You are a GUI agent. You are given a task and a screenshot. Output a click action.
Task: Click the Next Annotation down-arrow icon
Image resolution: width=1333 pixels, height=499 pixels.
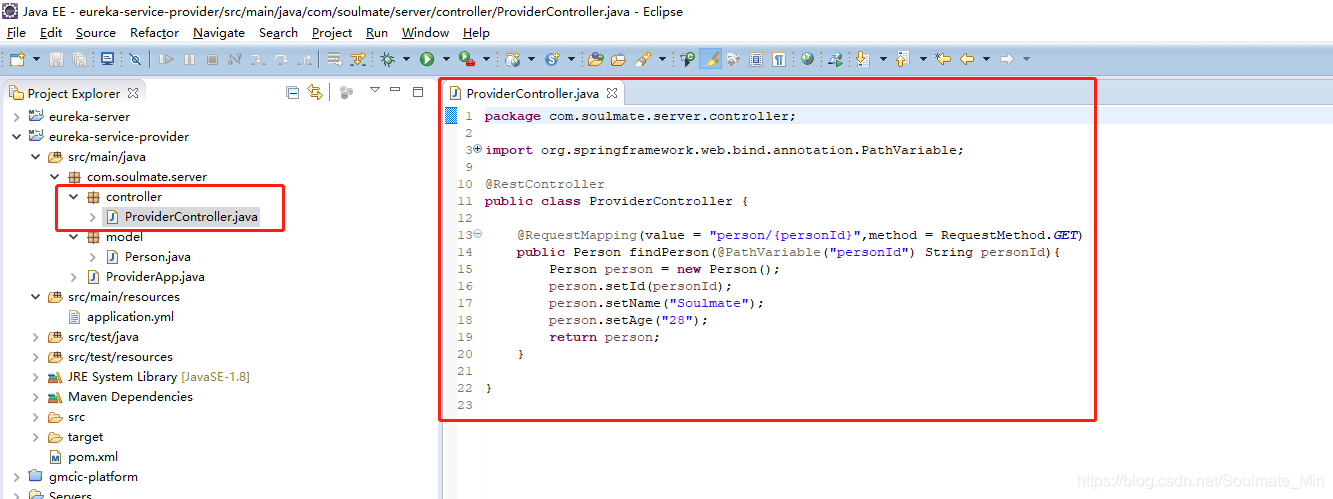coord(863,60)
